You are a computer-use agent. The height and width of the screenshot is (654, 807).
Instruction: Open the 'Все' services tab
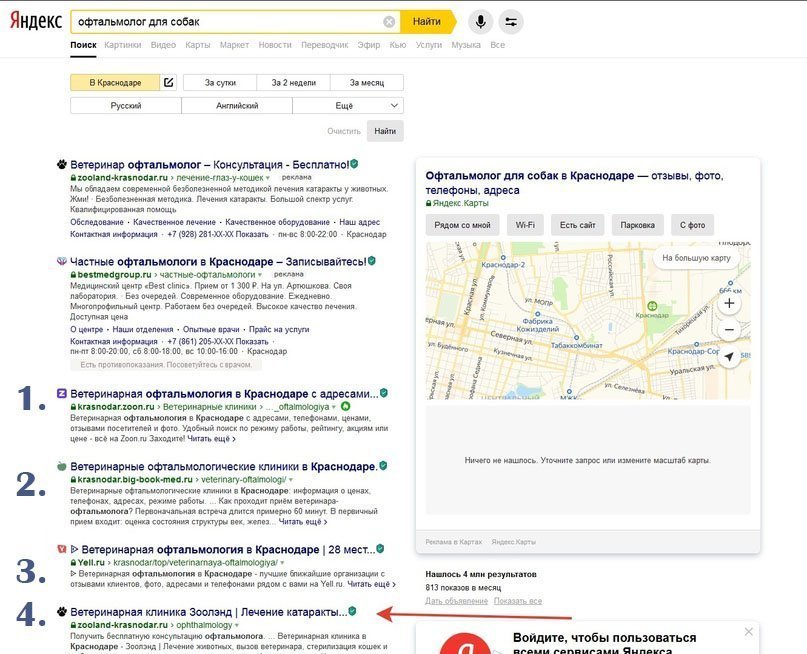[x=497, y=45]
